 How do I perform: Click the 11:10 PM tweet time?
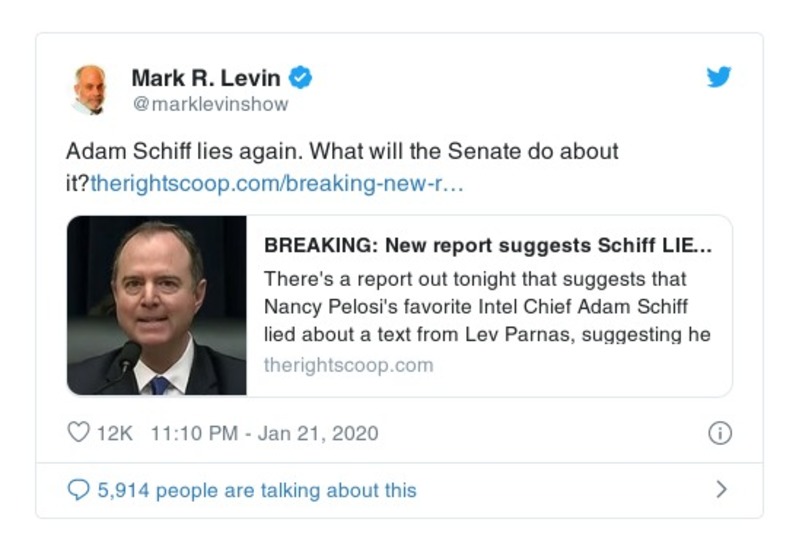[197, 433]
